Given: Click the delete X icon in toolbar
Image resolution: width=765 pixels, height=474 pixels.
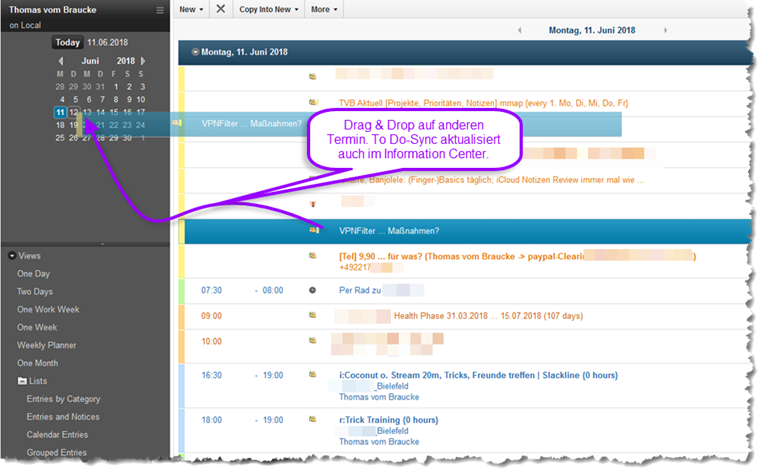Looking at the screenshot, I should 220,9.
